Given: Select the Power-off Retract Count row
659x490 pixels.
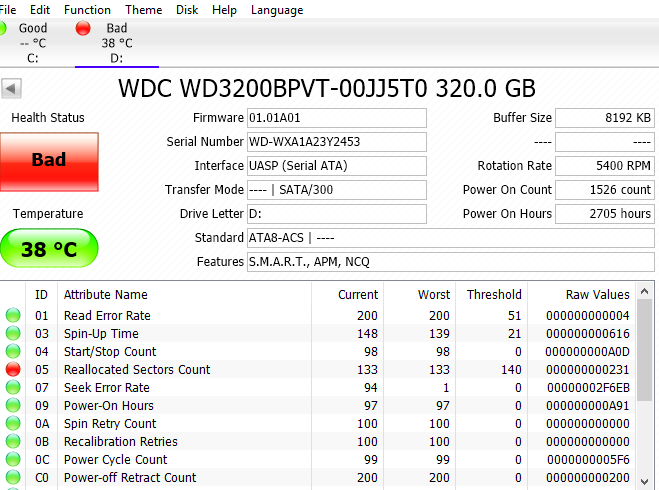Looking at the screenshot, I should point(318,478).
